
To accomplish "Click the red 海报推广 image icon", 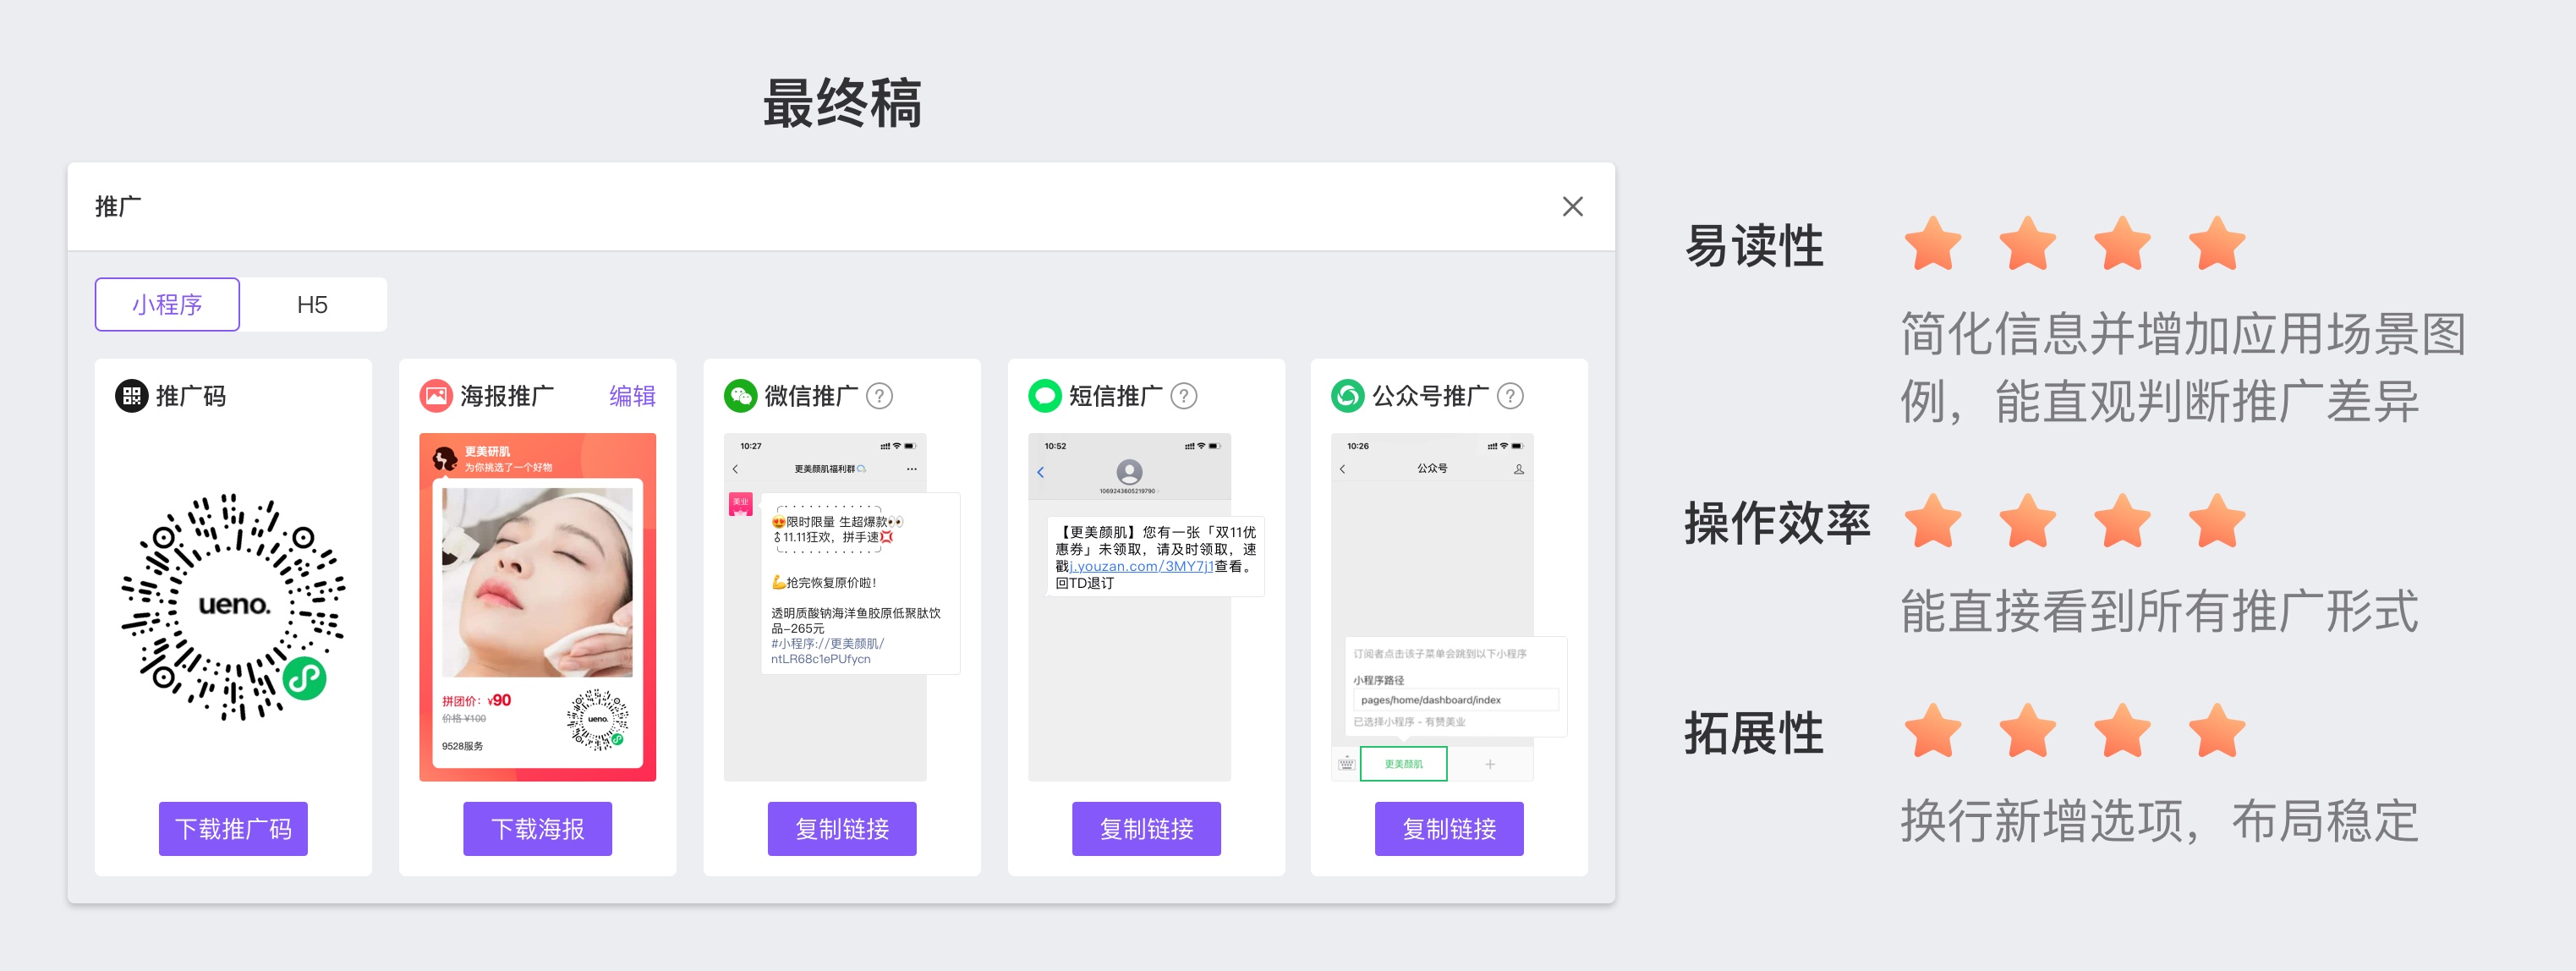I will coord(436,396).
